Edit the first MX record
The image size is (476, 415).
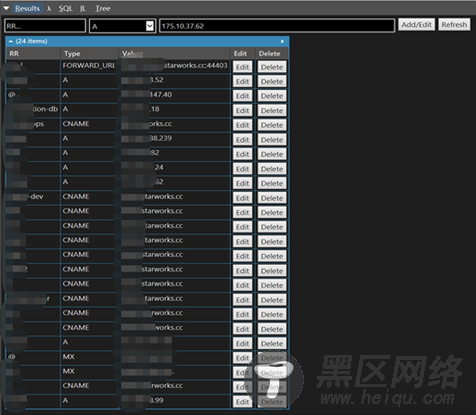[242, 358]
